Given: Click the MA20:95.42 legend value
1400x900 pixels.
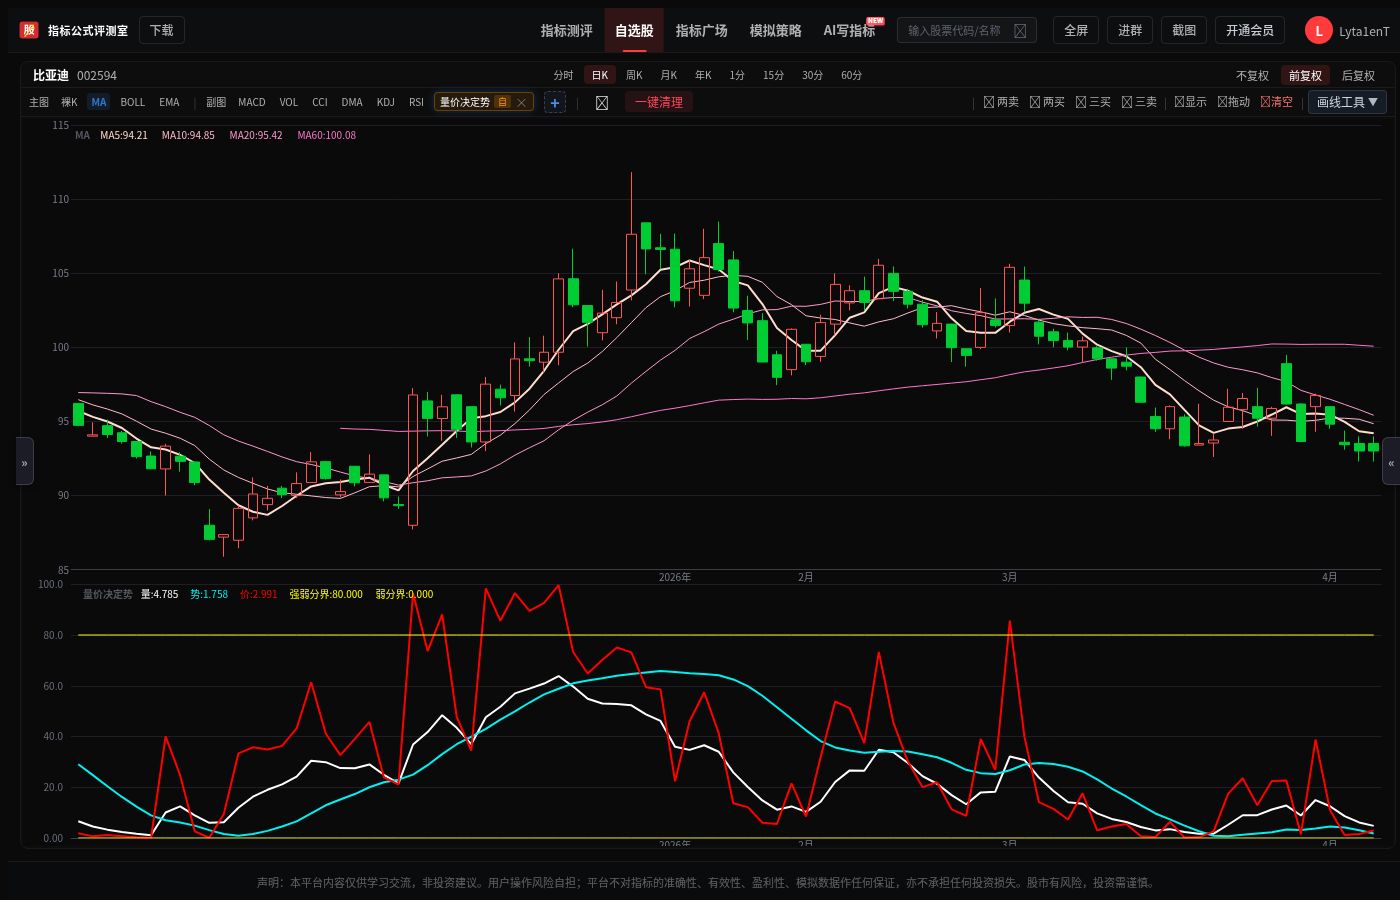Looking at the screenshot, I should [x=256, y=136].
